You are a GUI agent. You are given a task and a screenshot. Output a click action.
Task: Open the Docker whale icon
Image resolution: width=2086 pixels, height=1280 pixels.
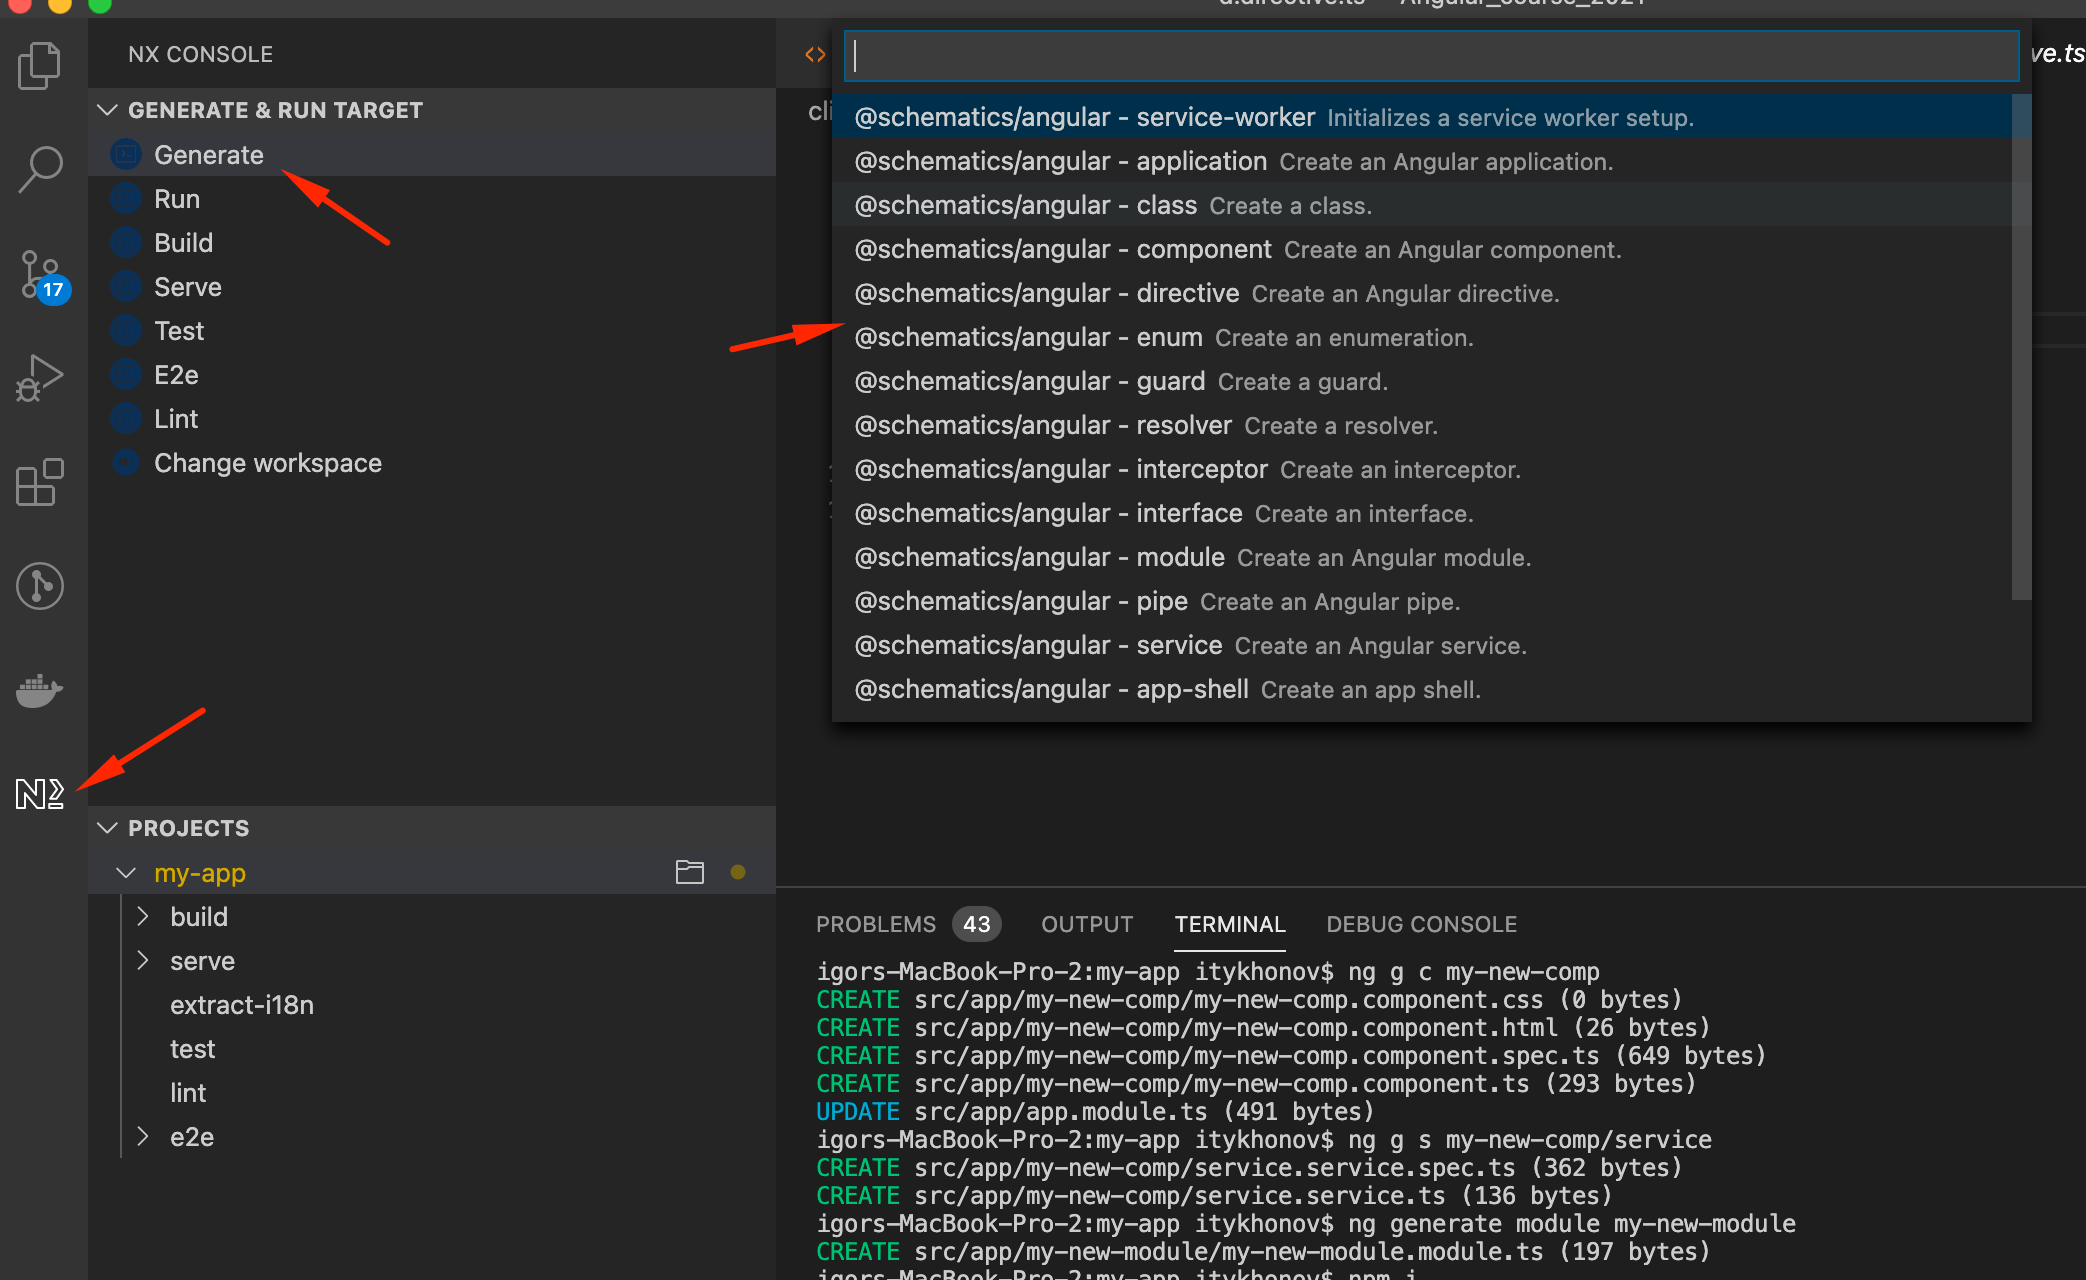pos(40,690)
